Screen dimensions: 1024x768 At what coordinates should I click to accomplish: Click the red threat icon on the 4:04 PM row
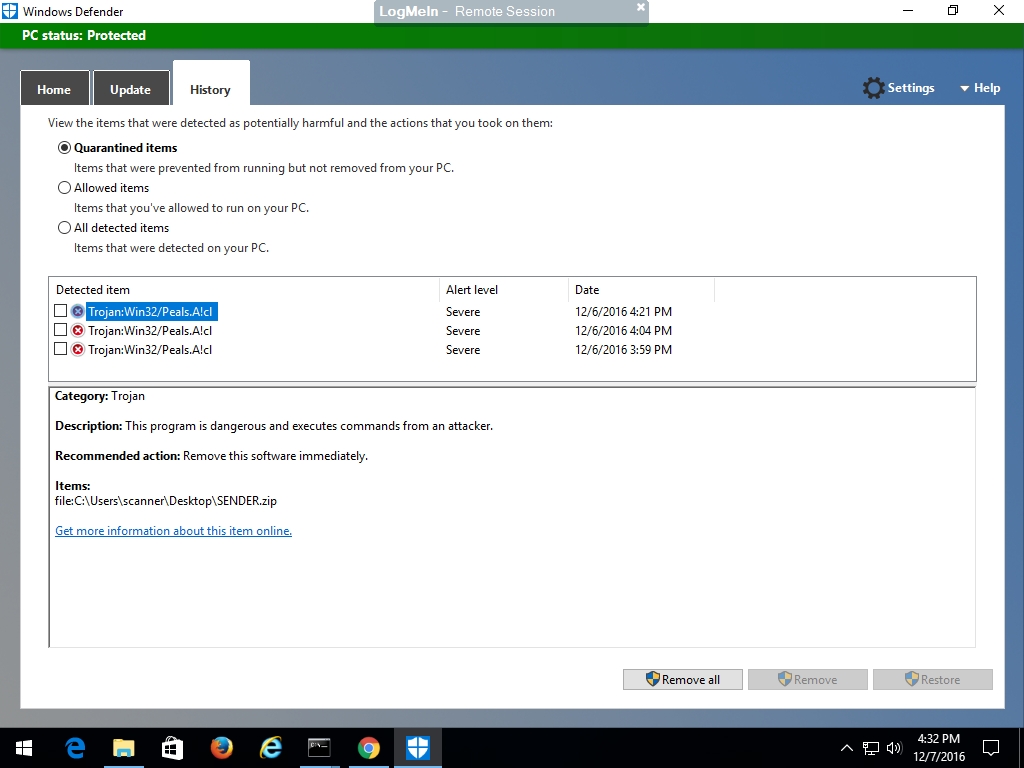pyautogui.click(x=78, y=330)
